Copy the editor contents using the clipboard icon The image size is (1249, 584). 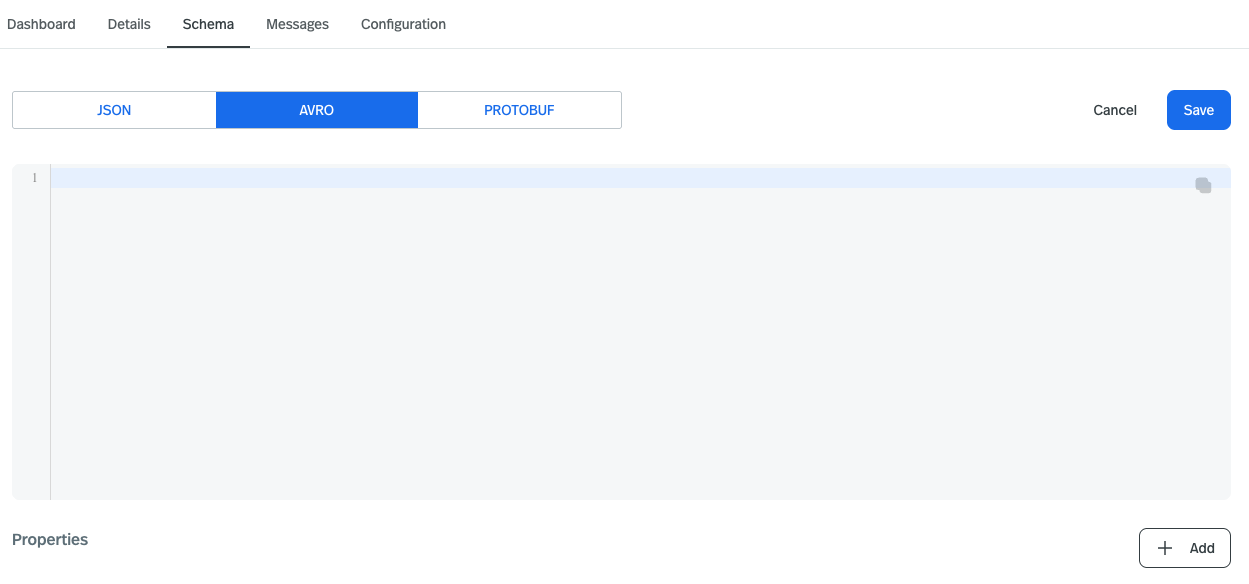(x=1202, y=185)
